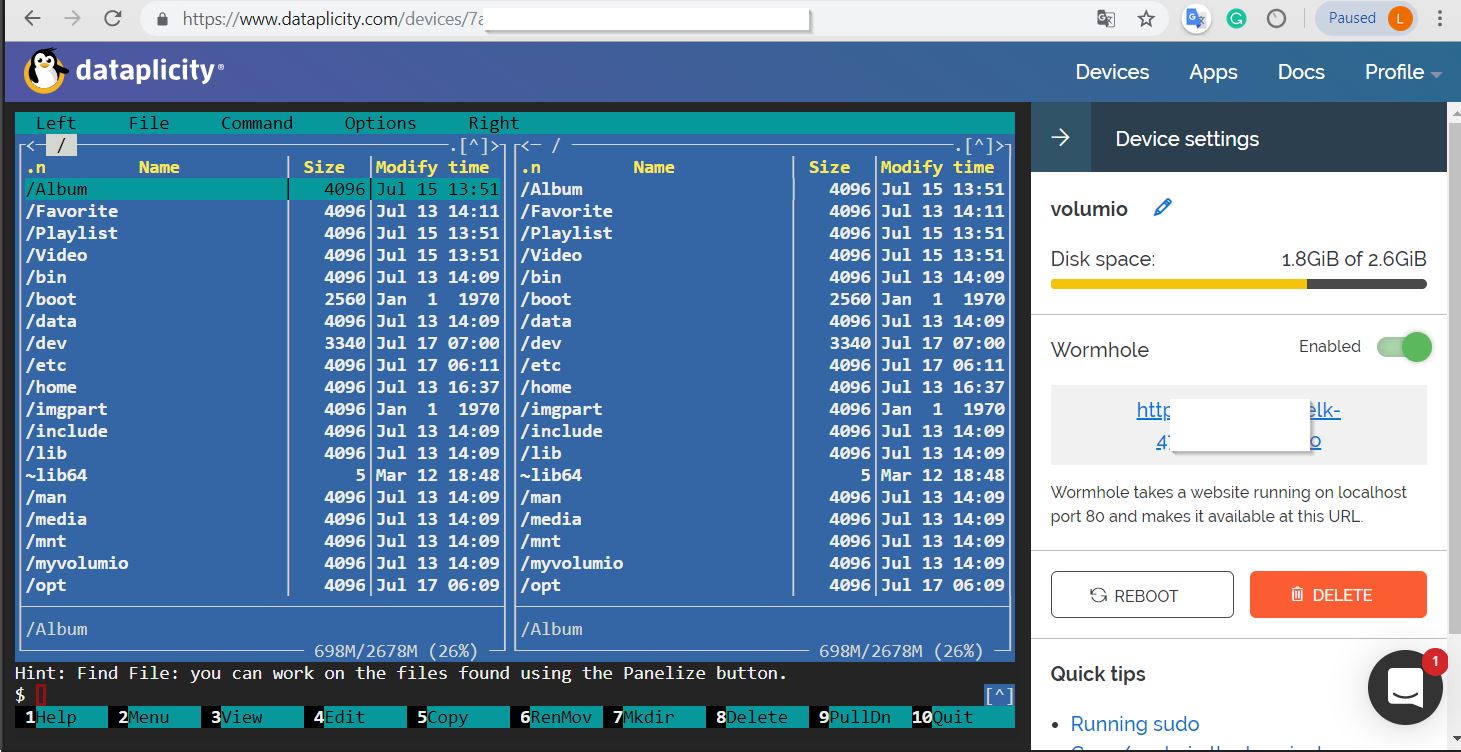
Task: Edit device name volumio with pencil icon
Action: tap(1162, 208)
